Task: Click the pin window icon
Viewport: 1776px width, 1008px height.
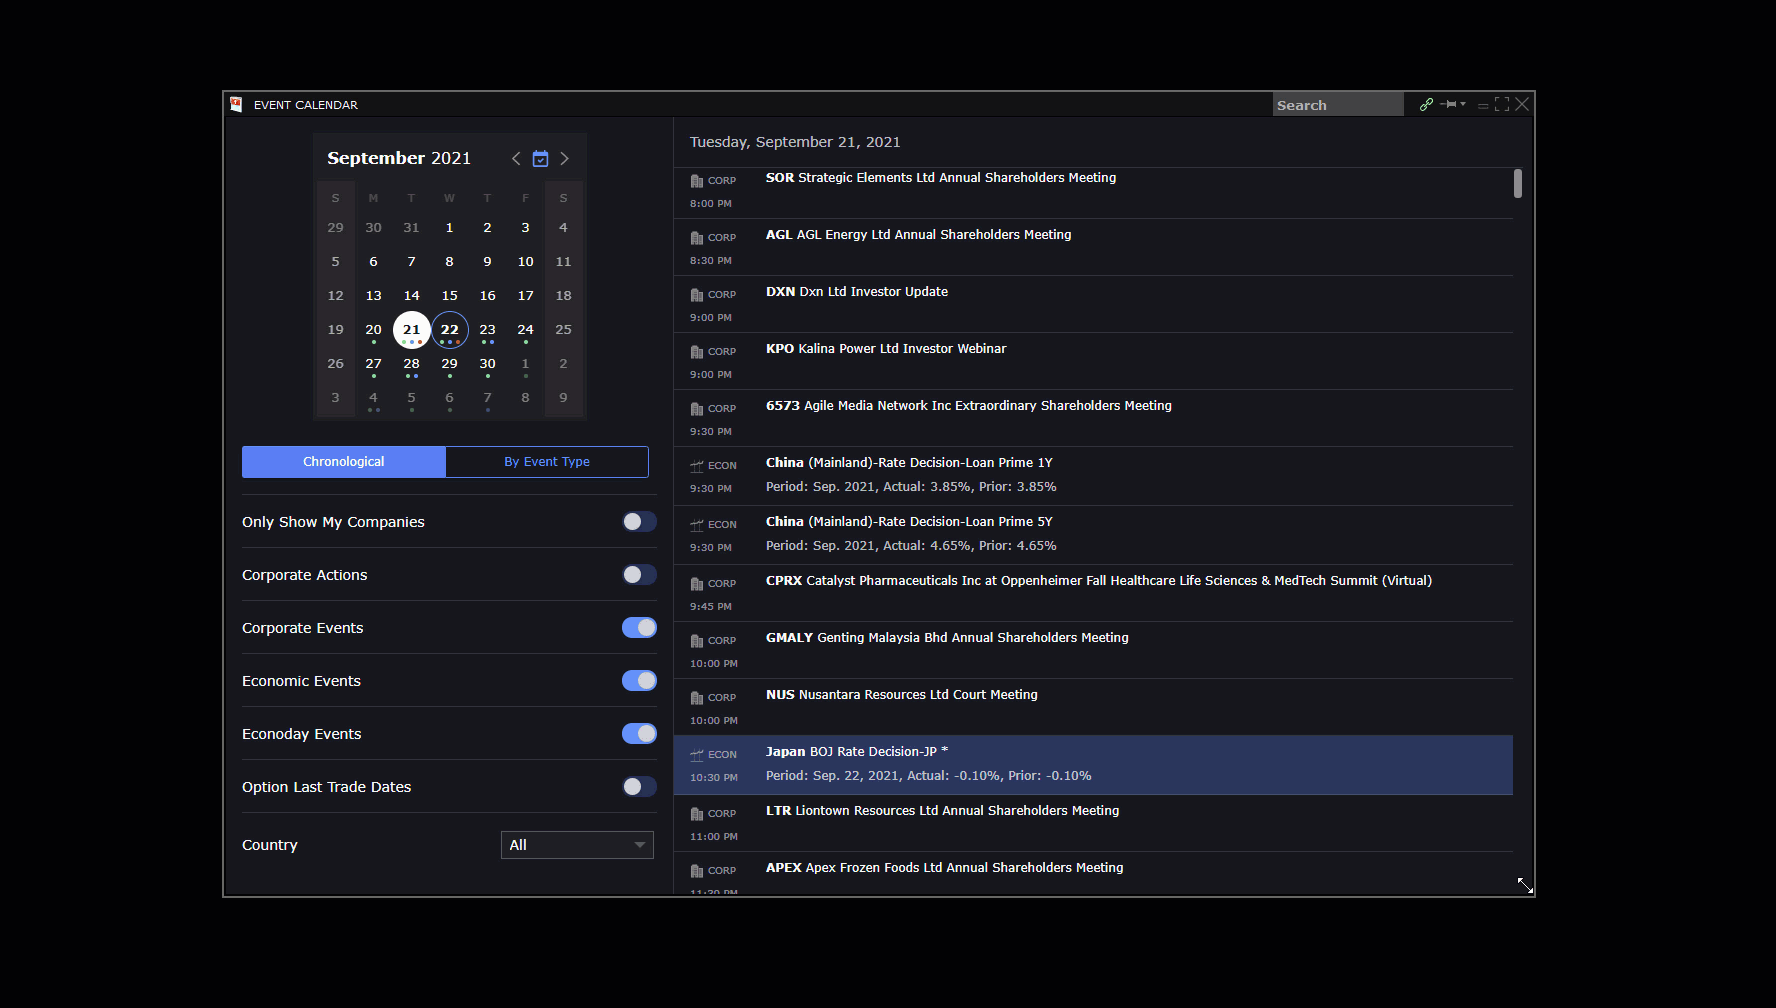Action: click(1449, 104)
